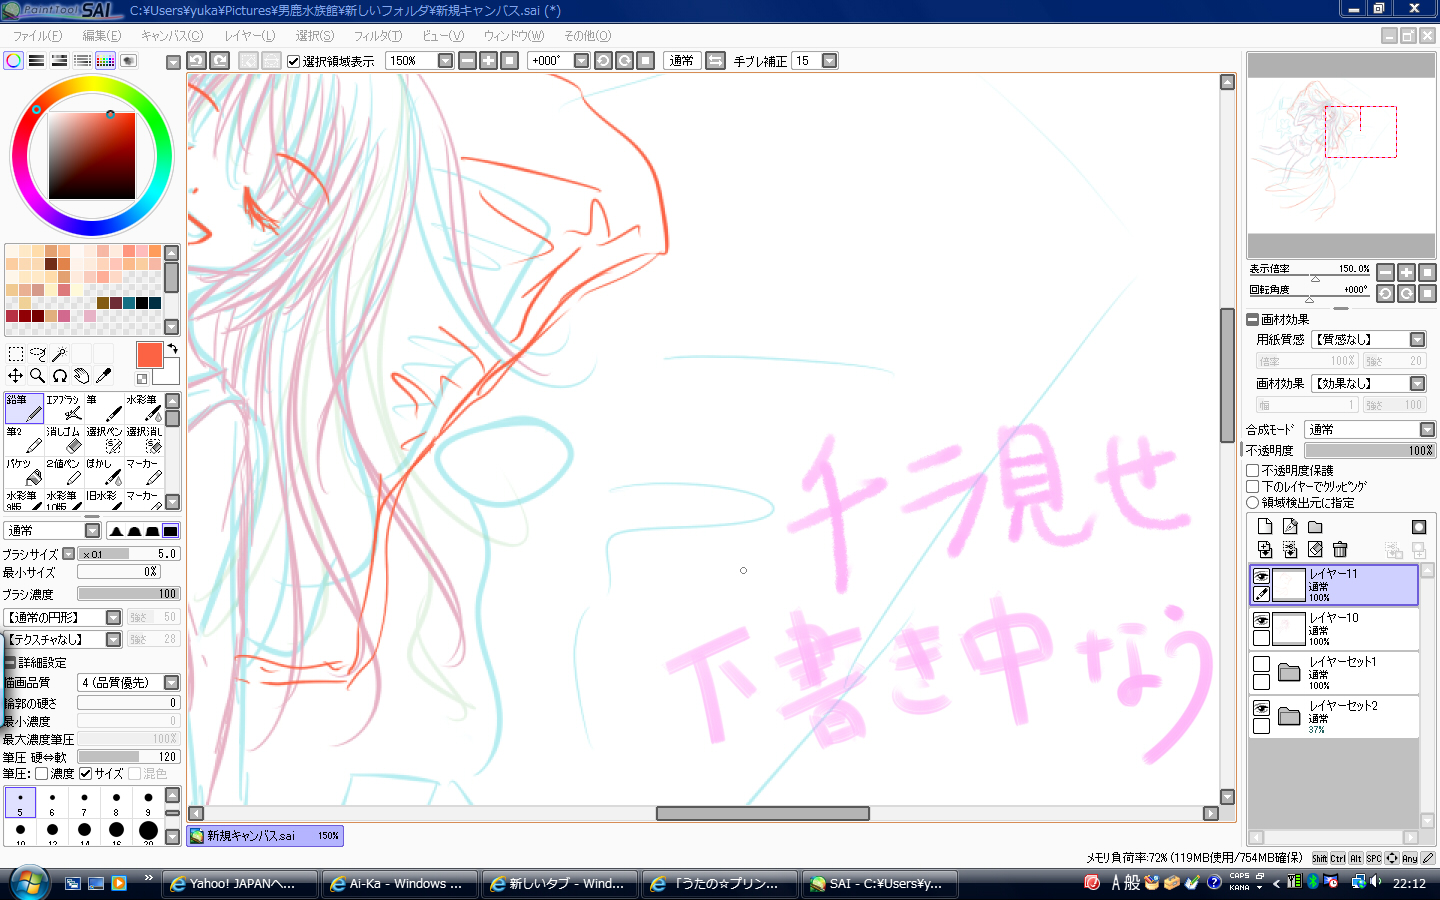This screenshot has width=1440, height=900.
Task: Open the テクスチャなし brush texture dropdown
Action: 113,640
